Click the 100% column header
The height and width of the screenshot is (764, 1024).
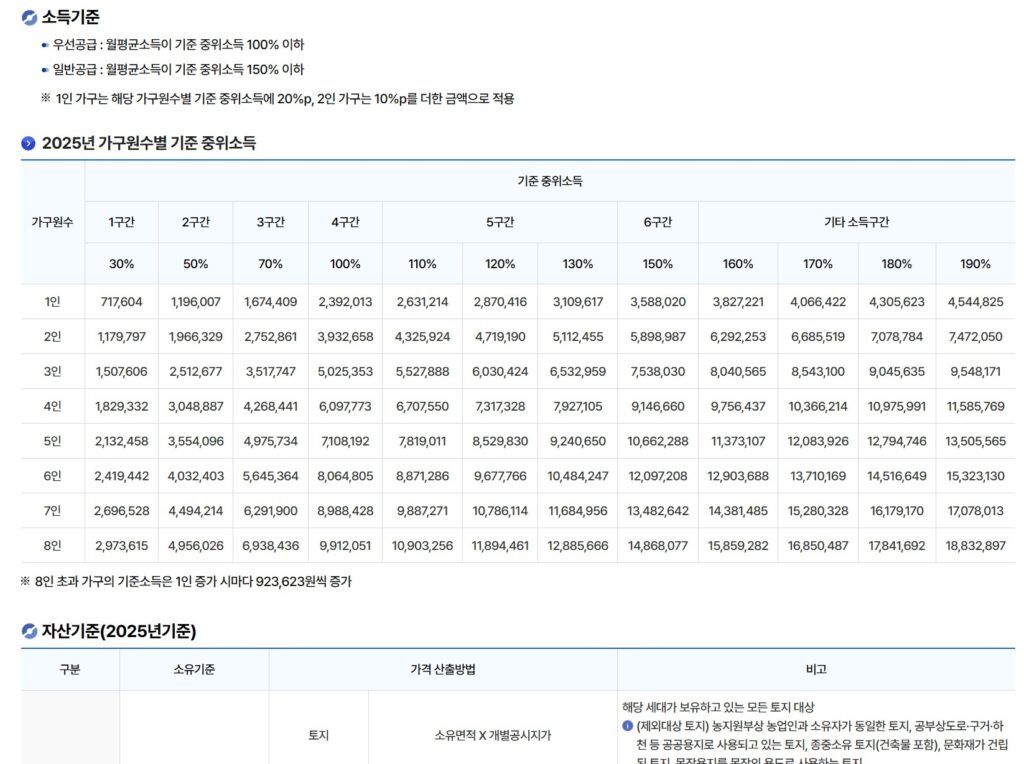coord(345,264)
